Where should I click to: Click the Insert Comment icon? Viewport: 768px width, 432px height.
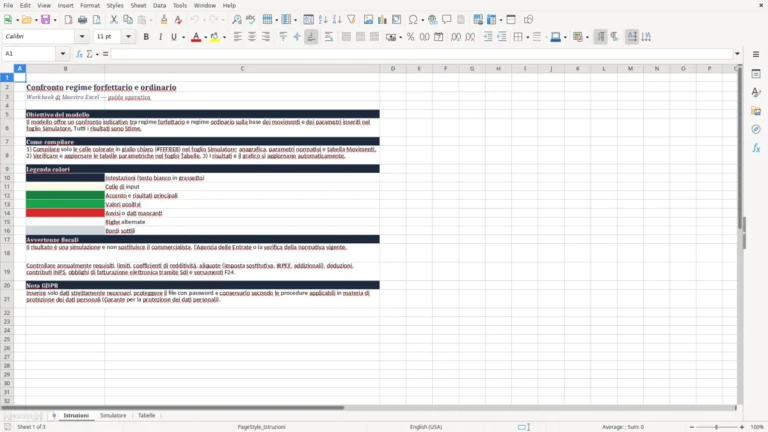click(x=447, y=20)
